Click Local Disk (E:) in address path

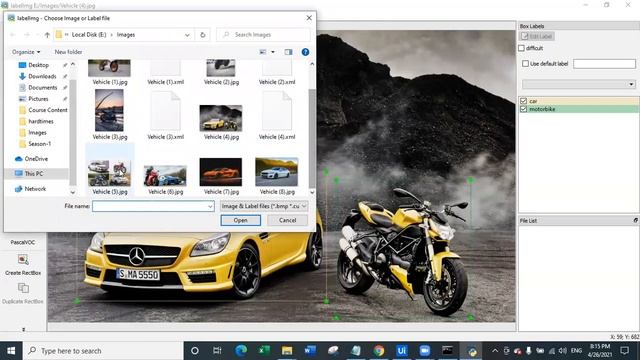(89, 35)
